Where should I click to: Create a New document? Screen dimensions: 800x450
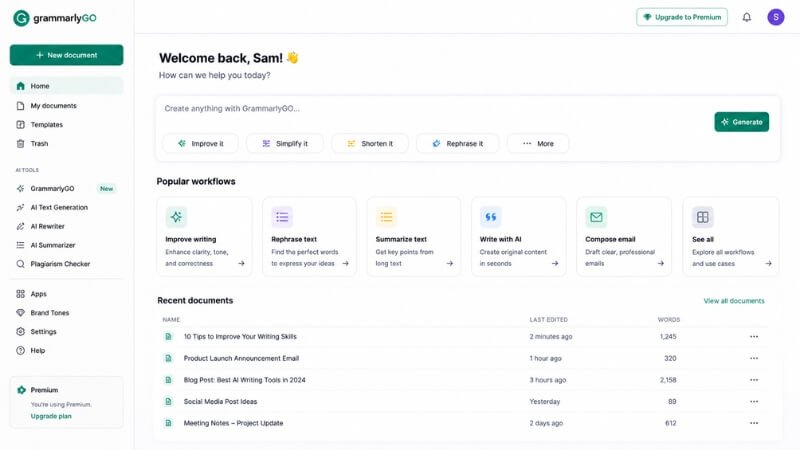click(x=66, y=55)
